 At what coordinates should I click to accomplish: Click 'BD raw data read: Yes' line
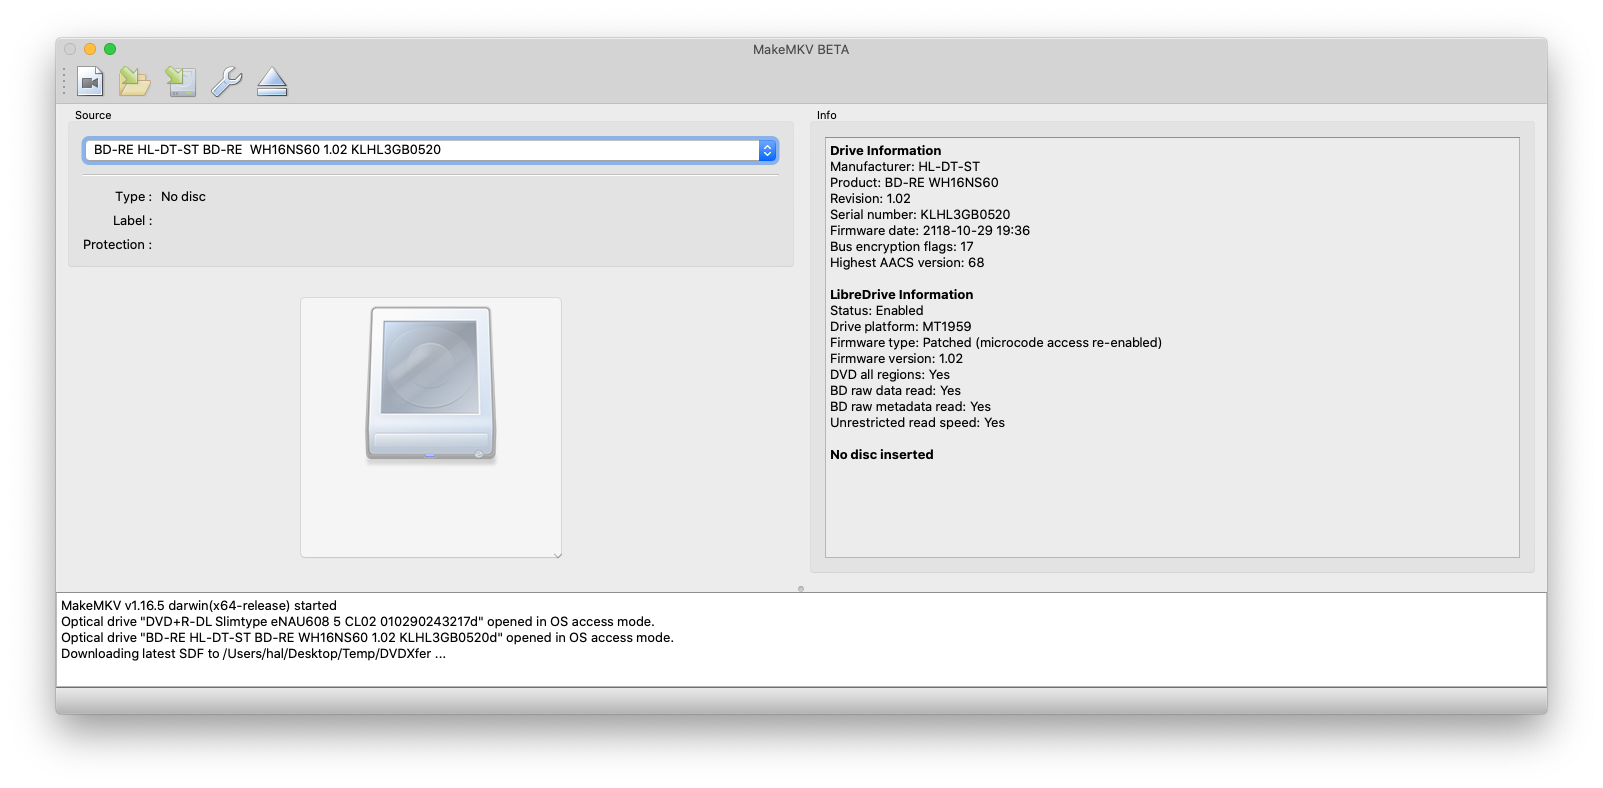[895, 391]
